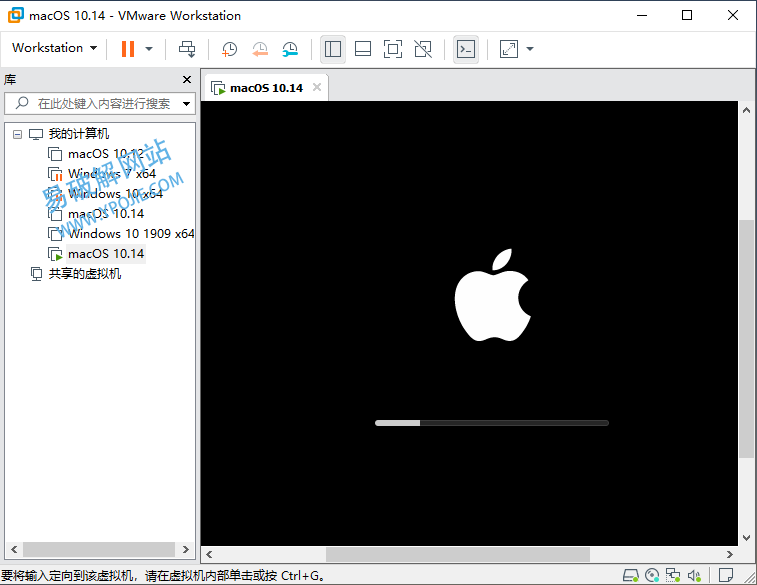Toggle the thumbnail bar view

pyautogui.click(x=363, y=49)
